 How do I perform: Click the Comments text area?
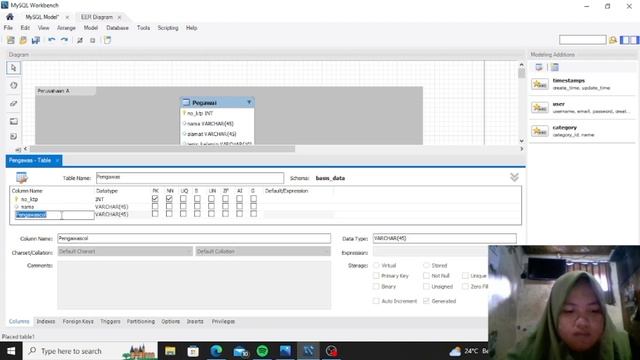click(x=194, y=285)
